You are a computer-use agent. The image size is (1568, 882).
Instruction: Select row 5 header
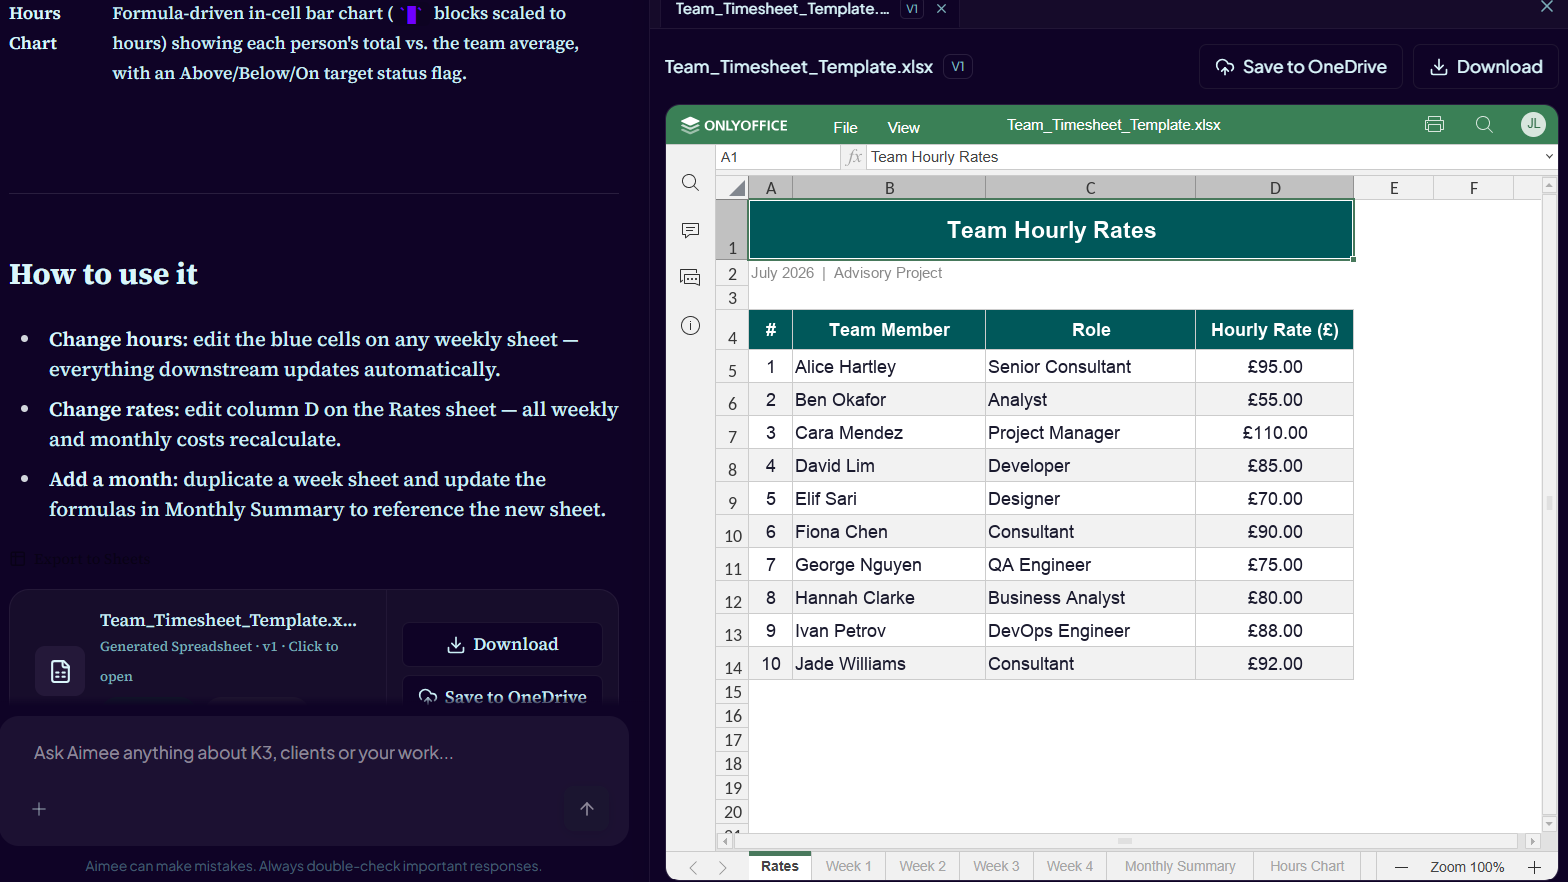click(x=732, y=367)
